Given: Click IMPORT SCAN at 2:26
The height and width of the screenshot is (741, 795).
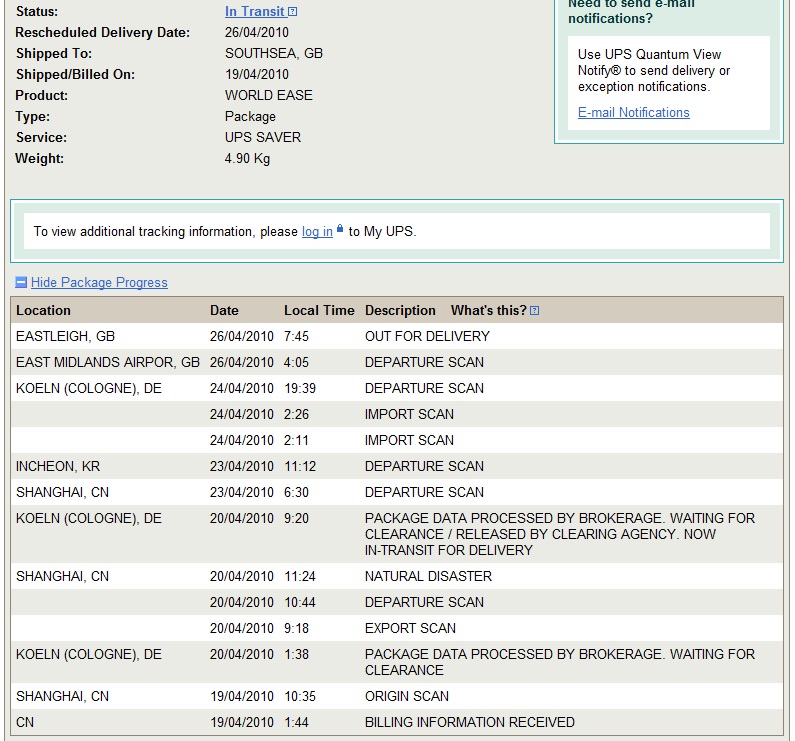Looking at the screenshot, I should click(409, 414).
